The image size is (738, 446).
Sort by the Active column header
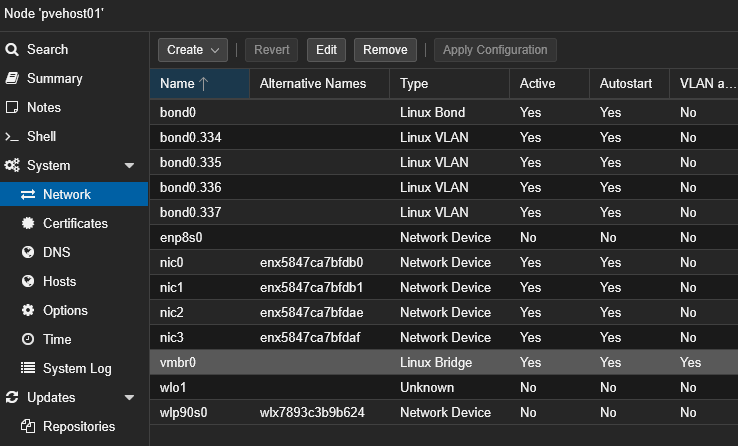[549, 84]
